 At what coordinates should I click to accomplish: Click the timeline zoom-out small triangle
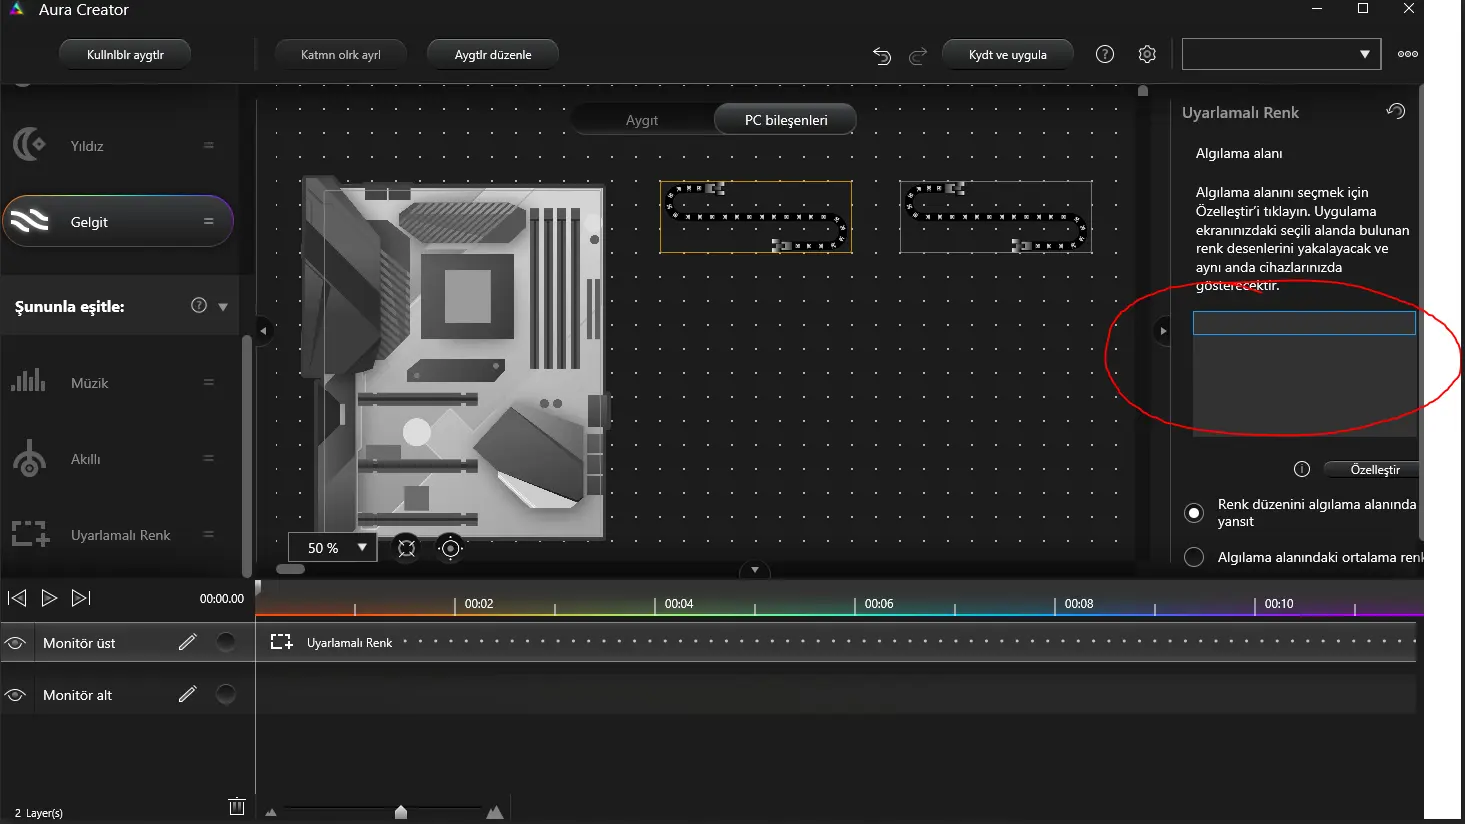(271, 812)
